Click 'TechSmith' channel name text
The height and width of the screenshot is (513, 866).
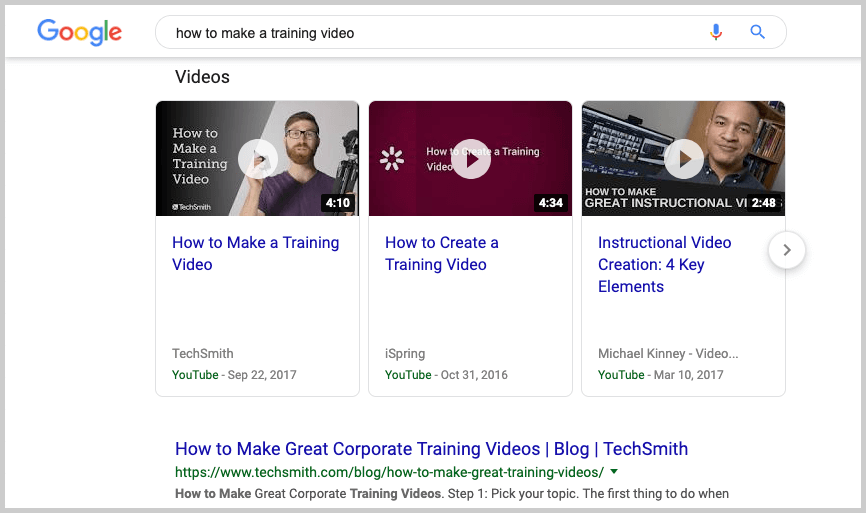point(203,353)
